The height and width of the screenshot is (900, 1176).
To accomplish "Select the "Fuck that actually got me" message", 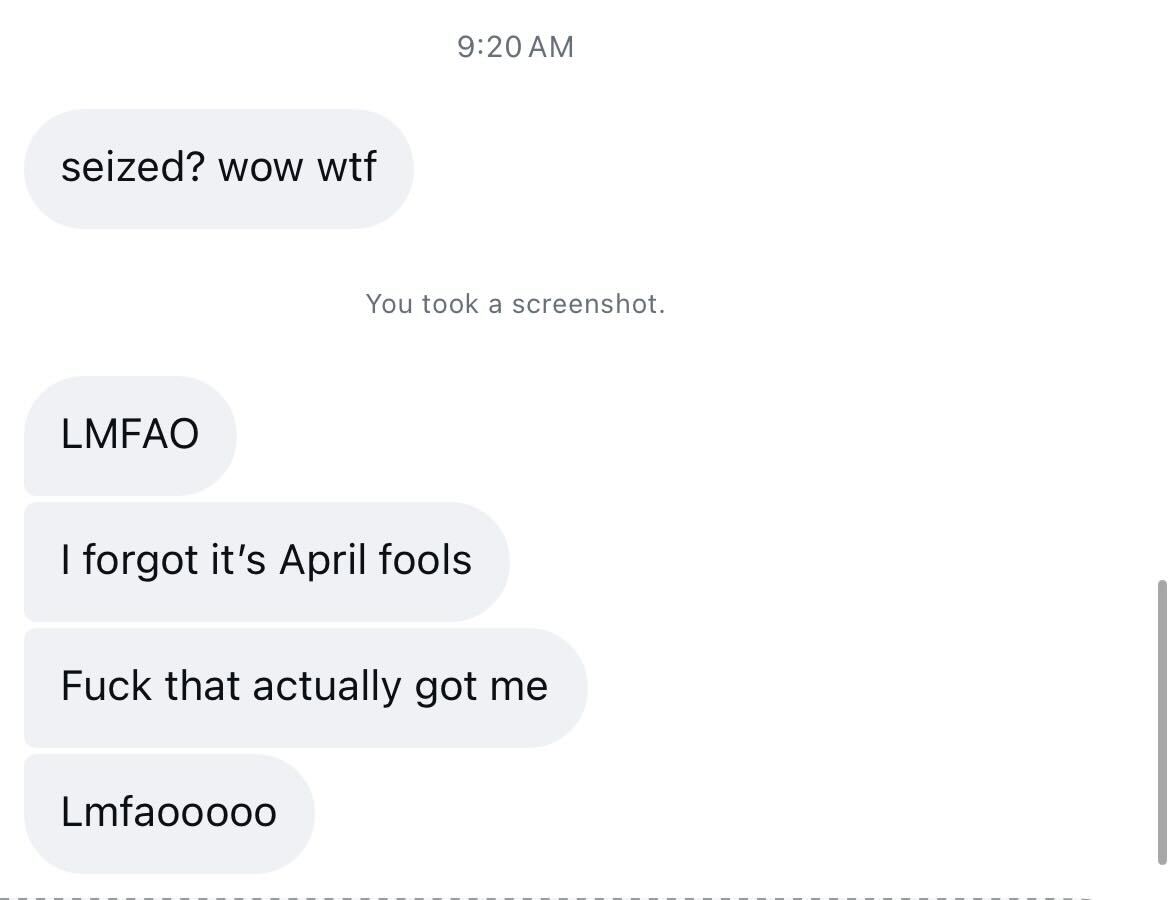I will pos(304,687).
